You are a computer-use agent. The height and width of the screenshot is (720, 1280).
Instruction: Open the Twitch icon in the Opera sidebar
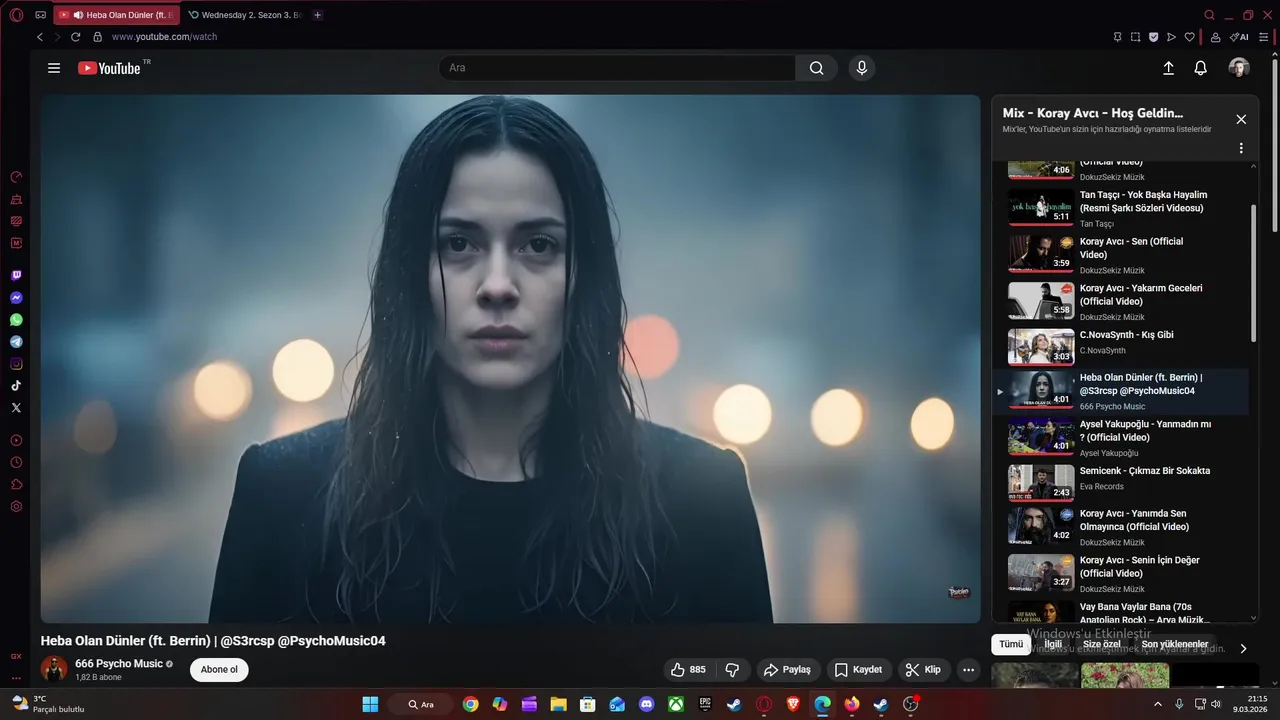pos(16,275)
